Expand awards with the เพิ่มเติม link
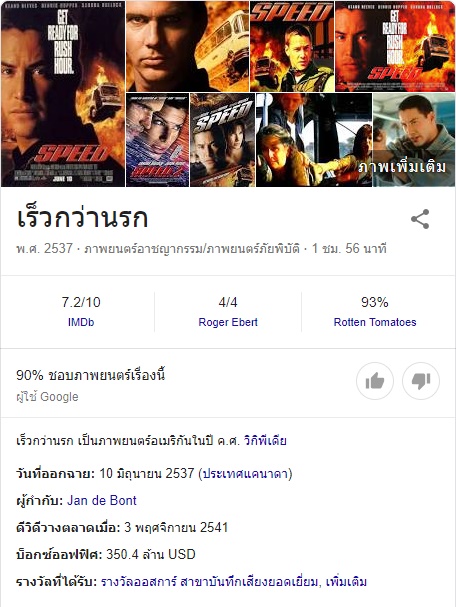 point(346,581)
